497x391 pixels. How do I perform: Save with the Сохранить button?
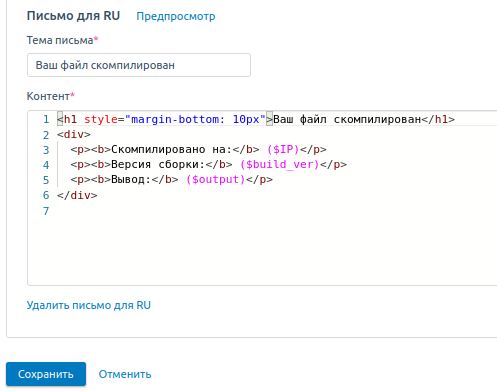[x=46, y=374]
